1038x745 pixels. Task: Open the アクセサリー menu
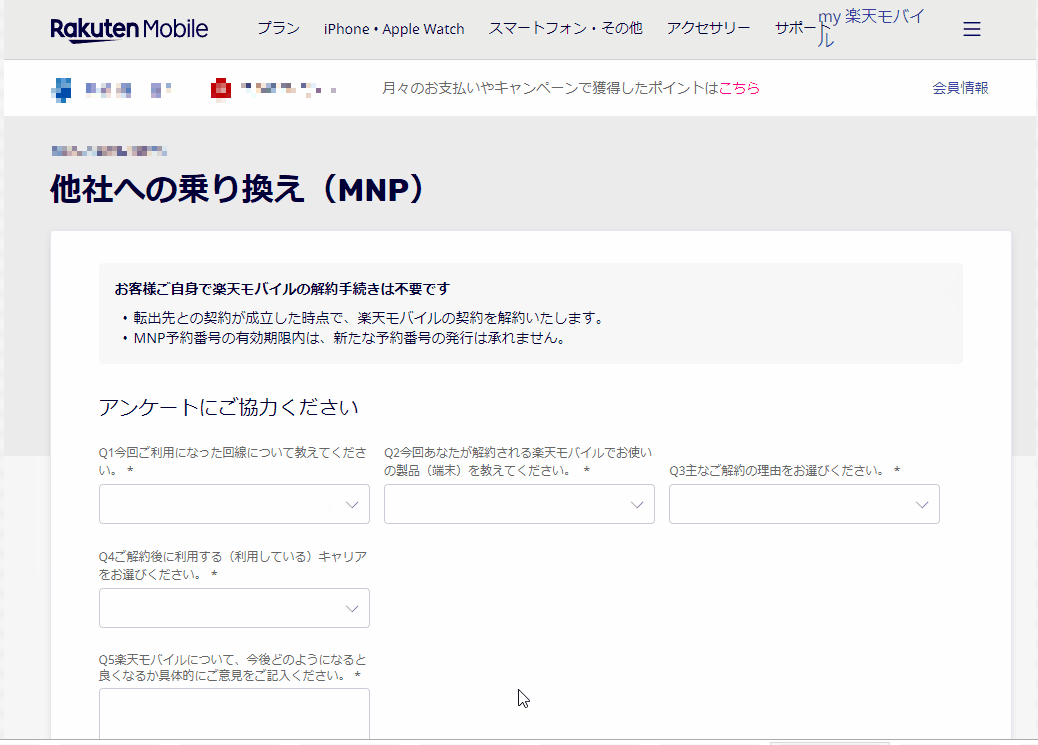pyautogui.click(x=708, y=28)
